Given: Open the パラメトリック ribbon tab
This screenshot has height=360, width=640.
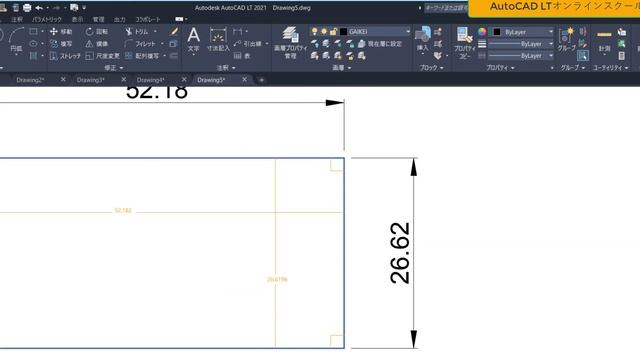Looking at the screenshot, I should click(47, 19).
